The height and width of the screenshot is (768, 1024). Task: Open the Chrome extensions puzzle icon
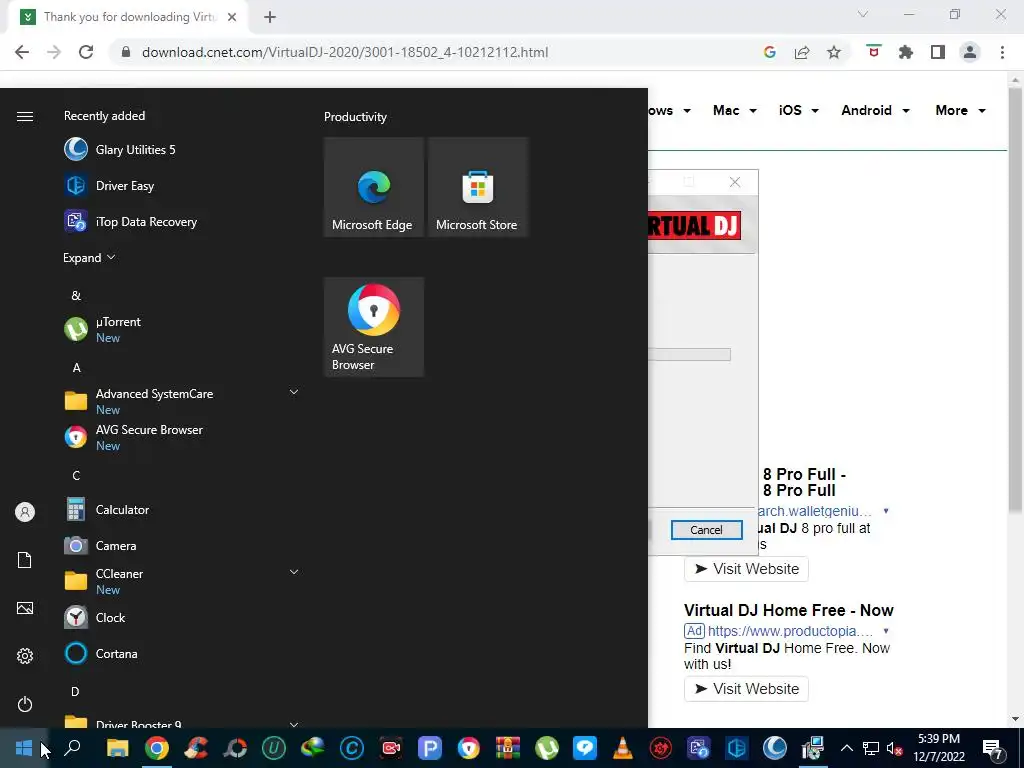click(x=906, y=52)
